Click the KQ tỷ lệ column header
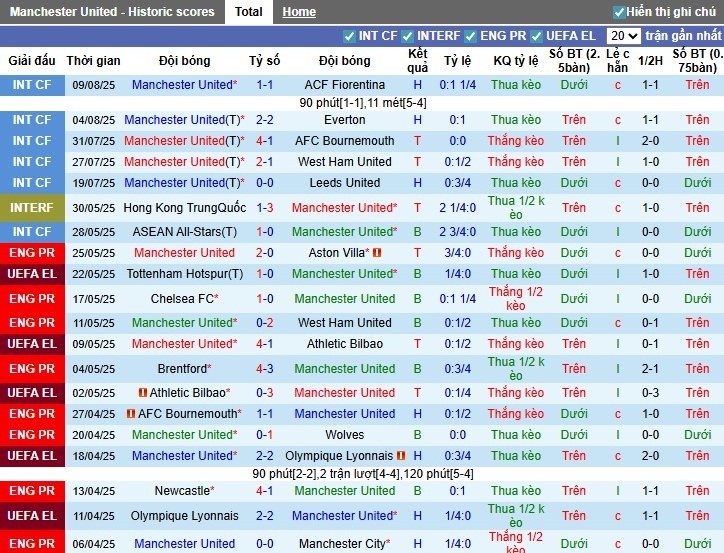This screenshot has height=553, width=724. 516,60
